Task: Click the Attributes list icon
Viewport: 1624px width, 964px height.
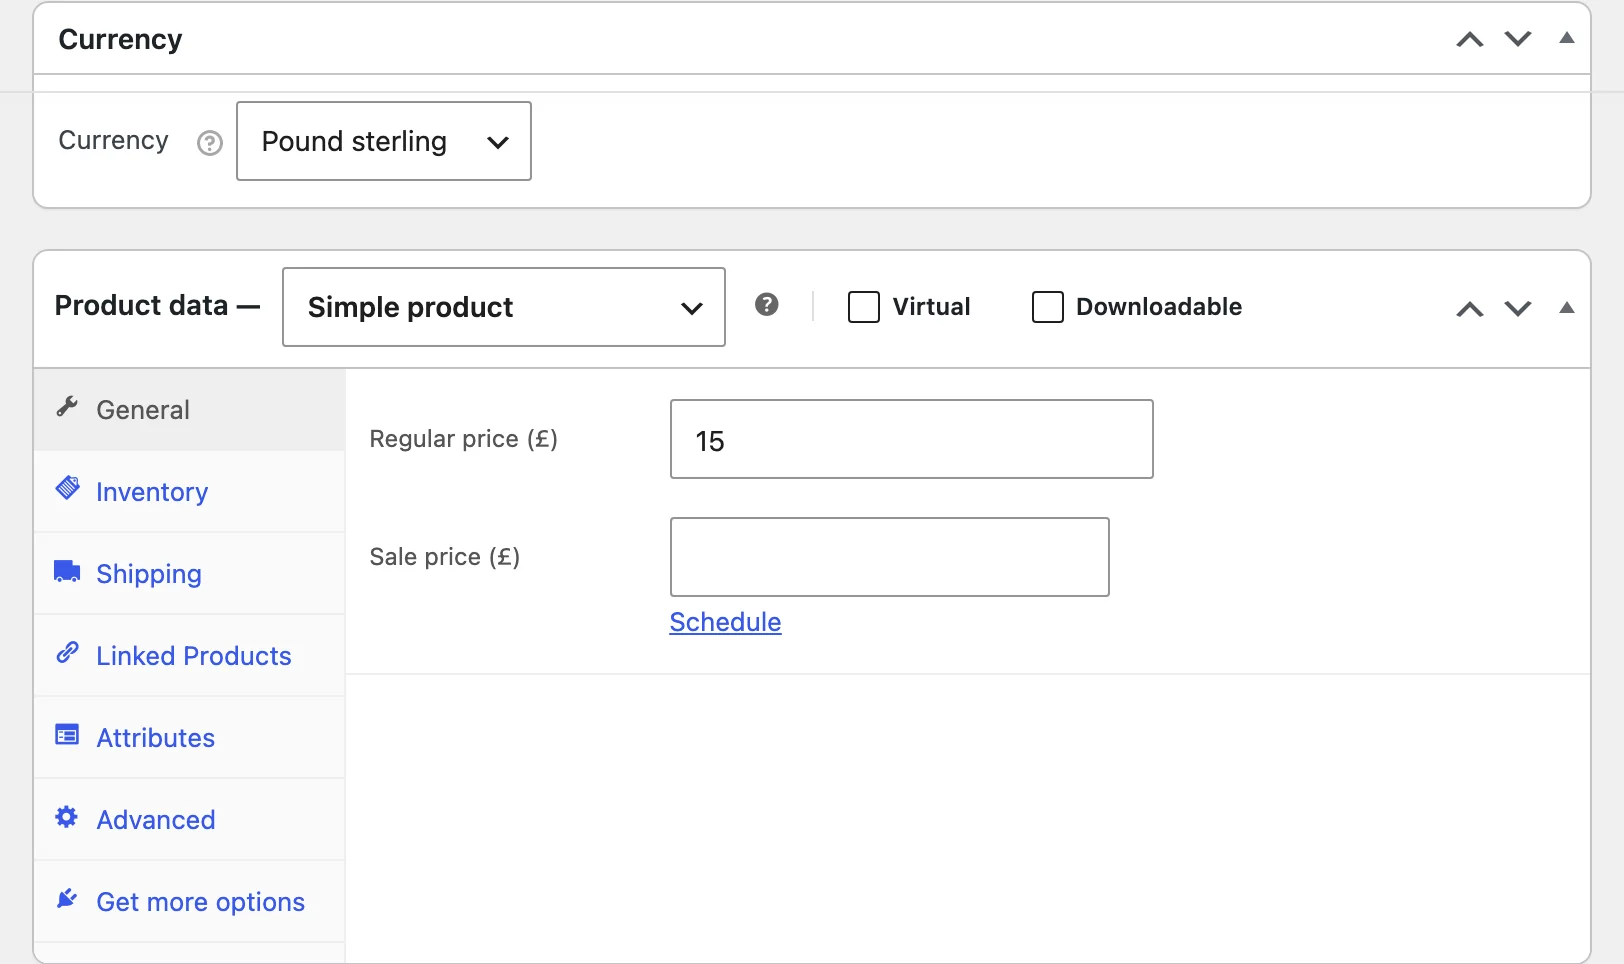Action: tap(67, 735)
